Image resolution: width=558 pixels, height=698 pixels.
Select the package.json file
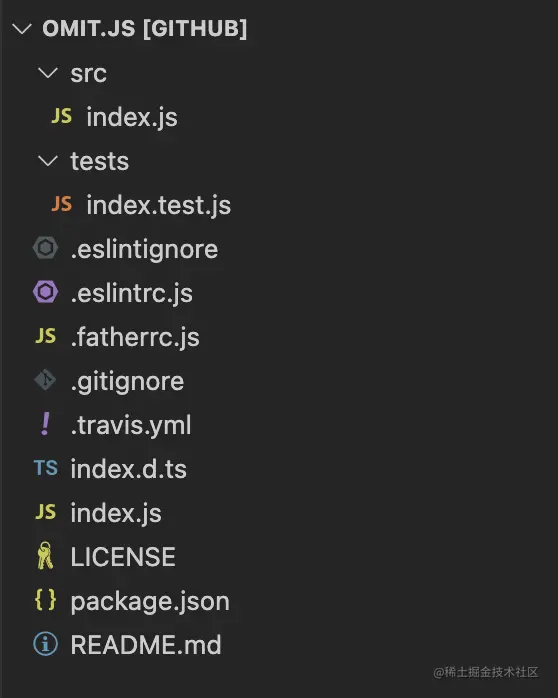point(150,601)
